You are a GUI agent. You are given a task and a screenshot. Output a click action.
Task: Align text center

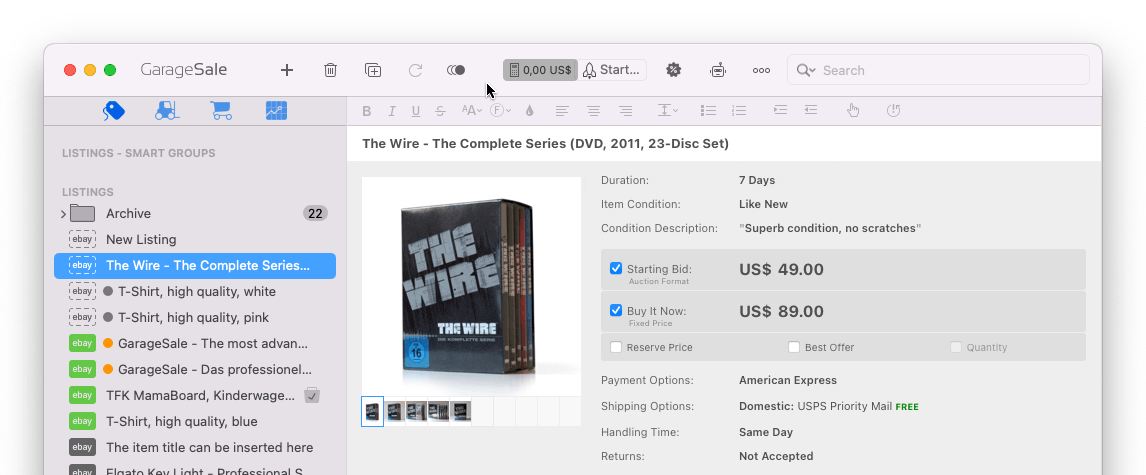point(593,111)
